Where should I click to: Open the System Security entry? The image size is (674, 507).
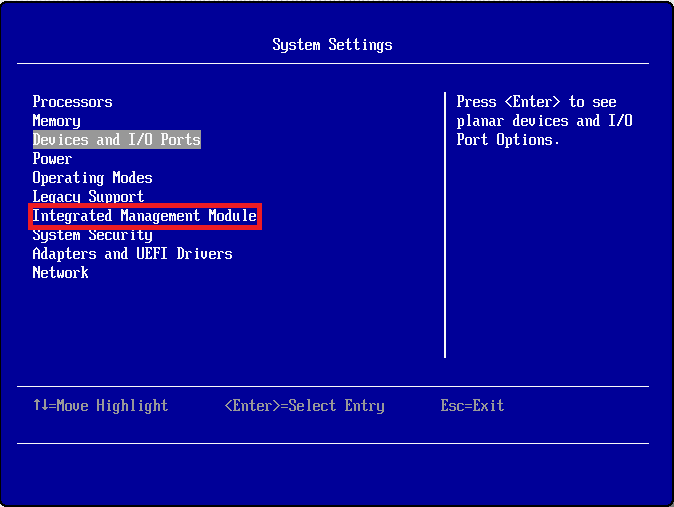[92, 235]
